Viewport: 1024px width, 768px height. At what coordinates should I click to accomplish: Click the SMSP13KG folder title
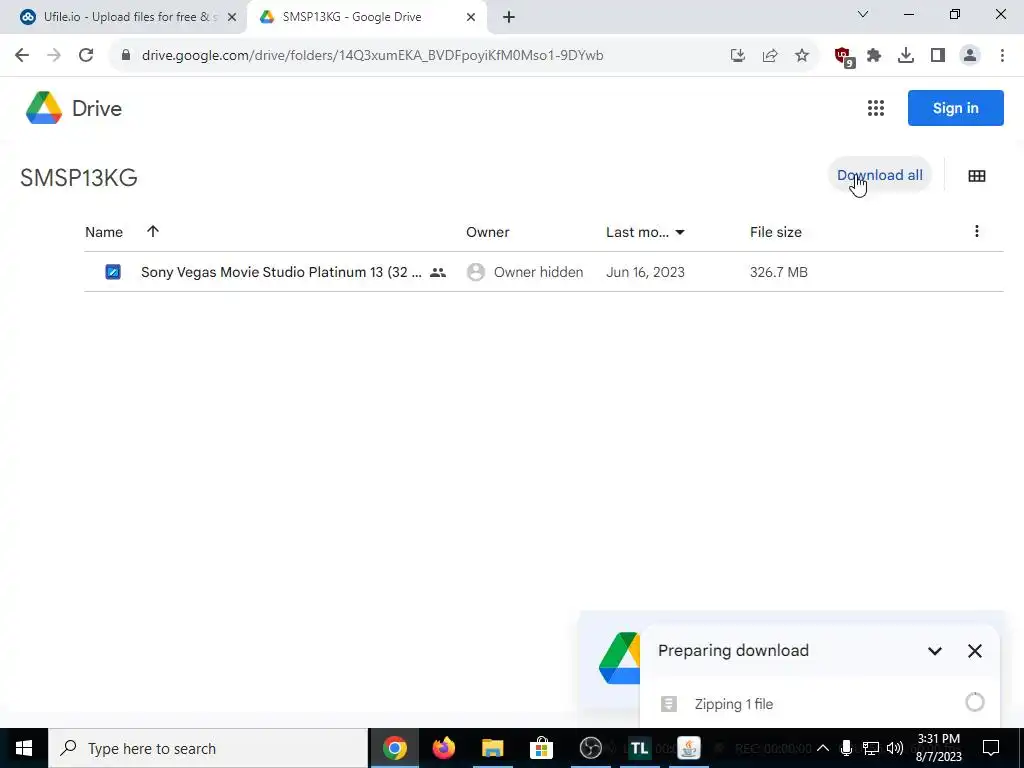tap(79, 178)
